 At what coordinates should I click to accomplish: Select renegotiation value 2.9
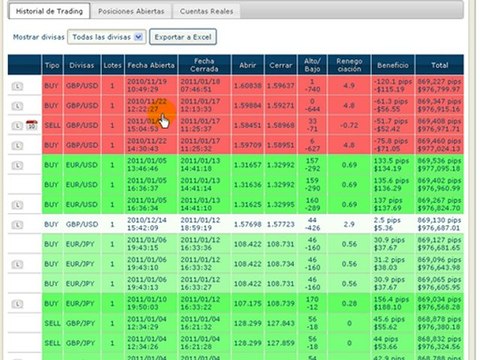tap(349, 224)
